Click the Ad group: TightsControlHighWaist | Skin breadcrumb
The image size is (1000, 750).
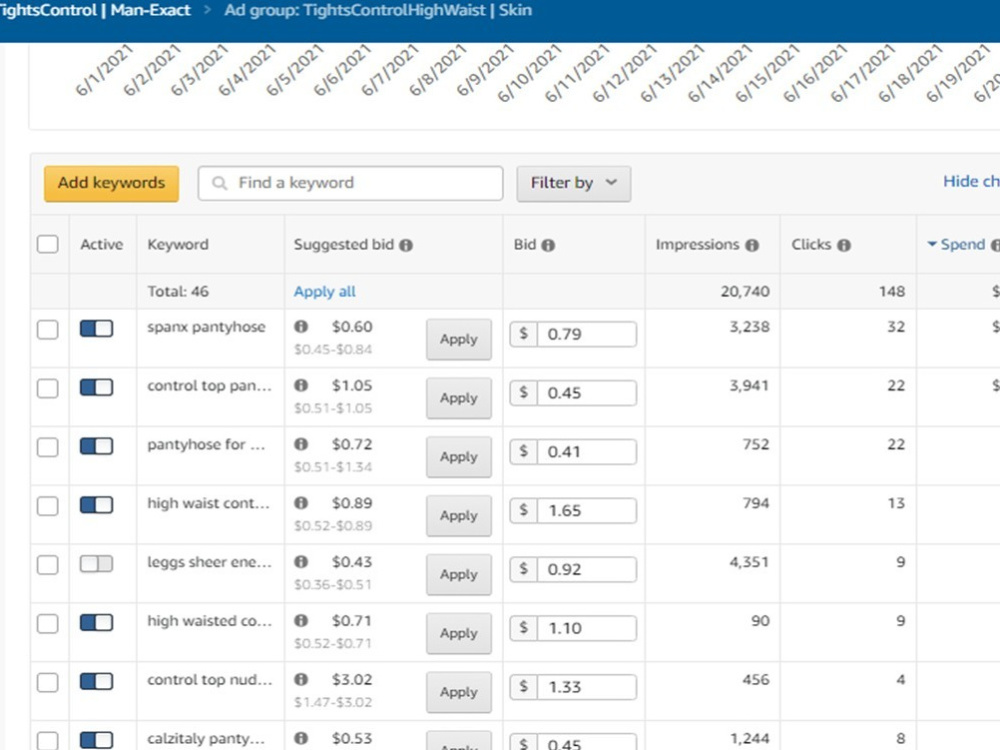(378, 10)
